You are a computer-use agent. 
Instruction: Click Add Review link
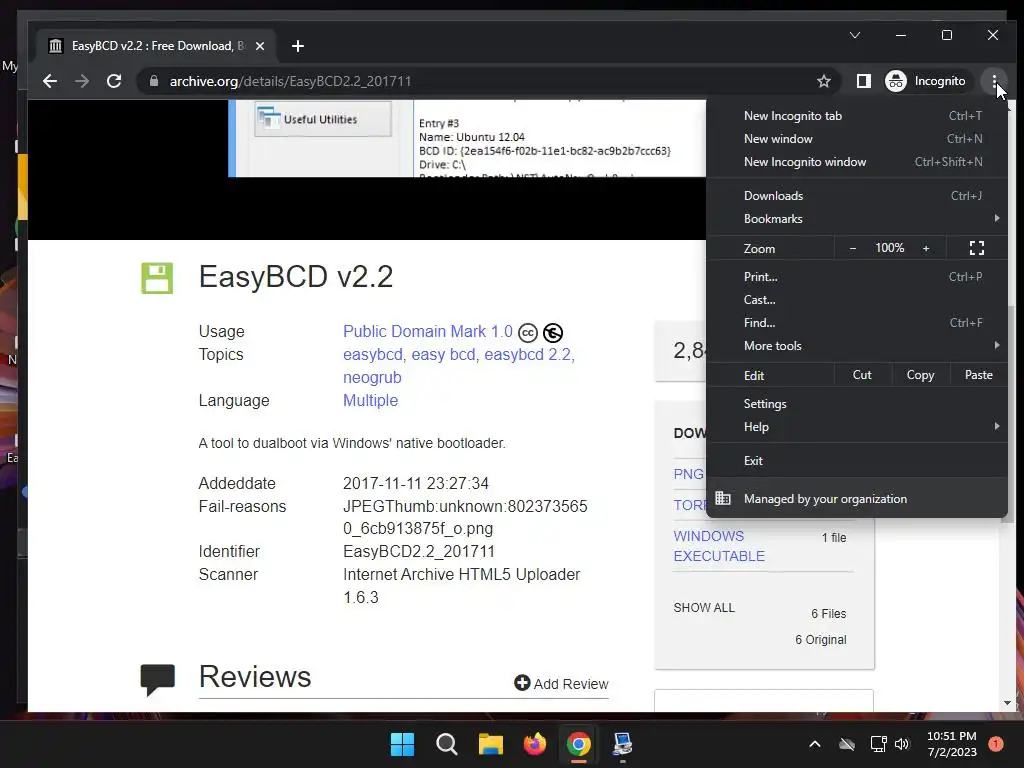pos(562,683)
